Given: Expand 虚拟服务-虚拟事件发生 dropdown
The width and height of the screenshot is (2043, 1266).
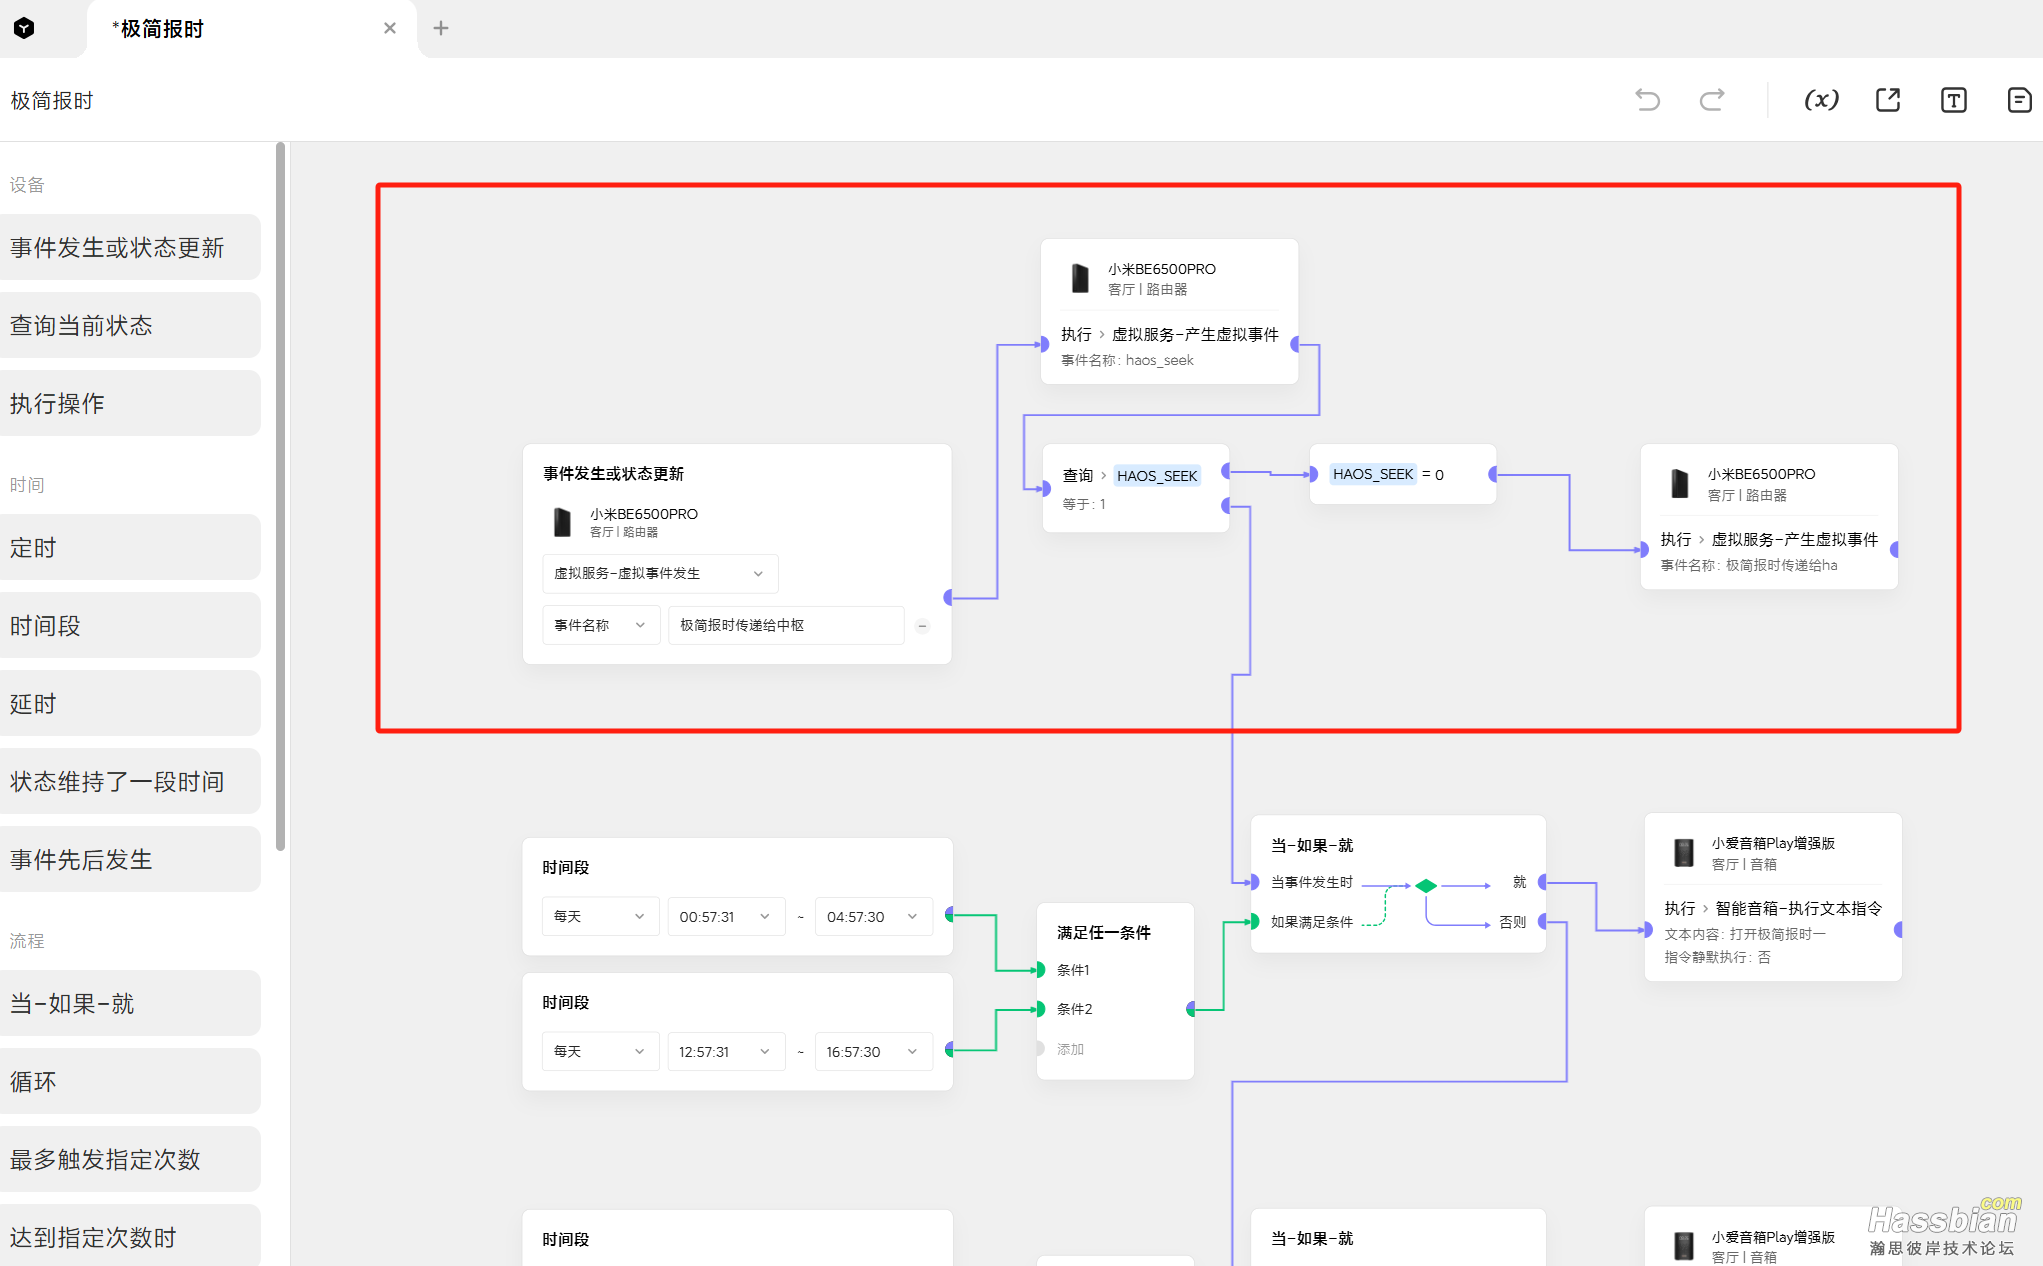Looking at the screenshot, I should 659,574.
